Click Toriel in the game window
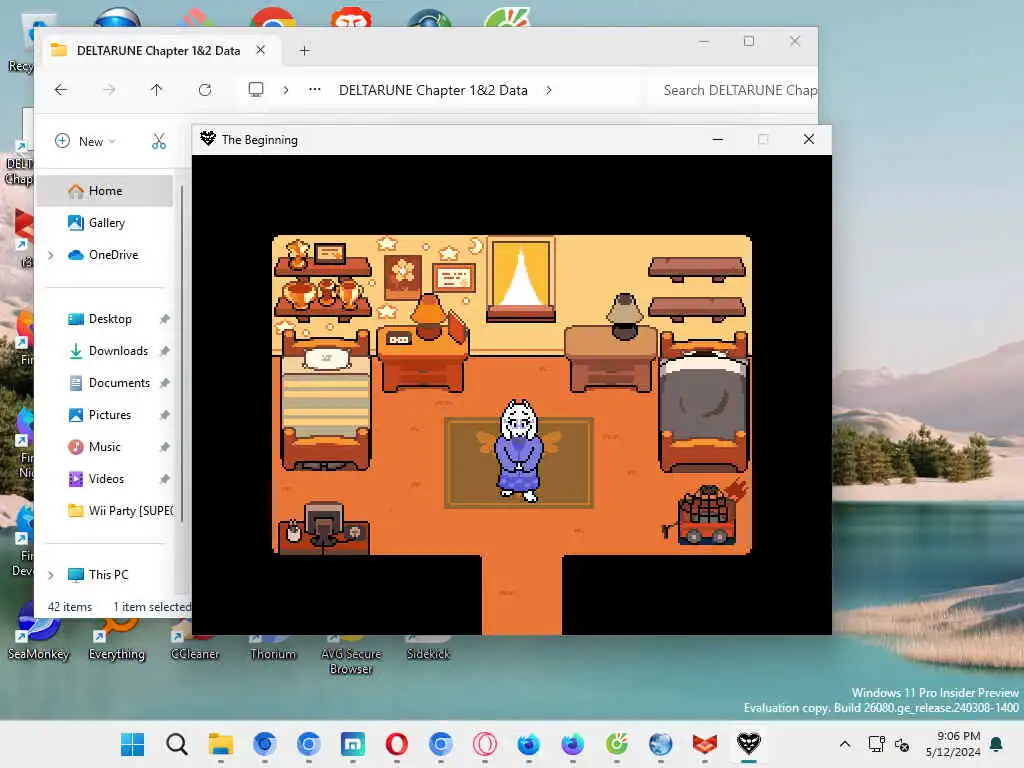The image size is (1024, 768). click(x=519, y=451)
